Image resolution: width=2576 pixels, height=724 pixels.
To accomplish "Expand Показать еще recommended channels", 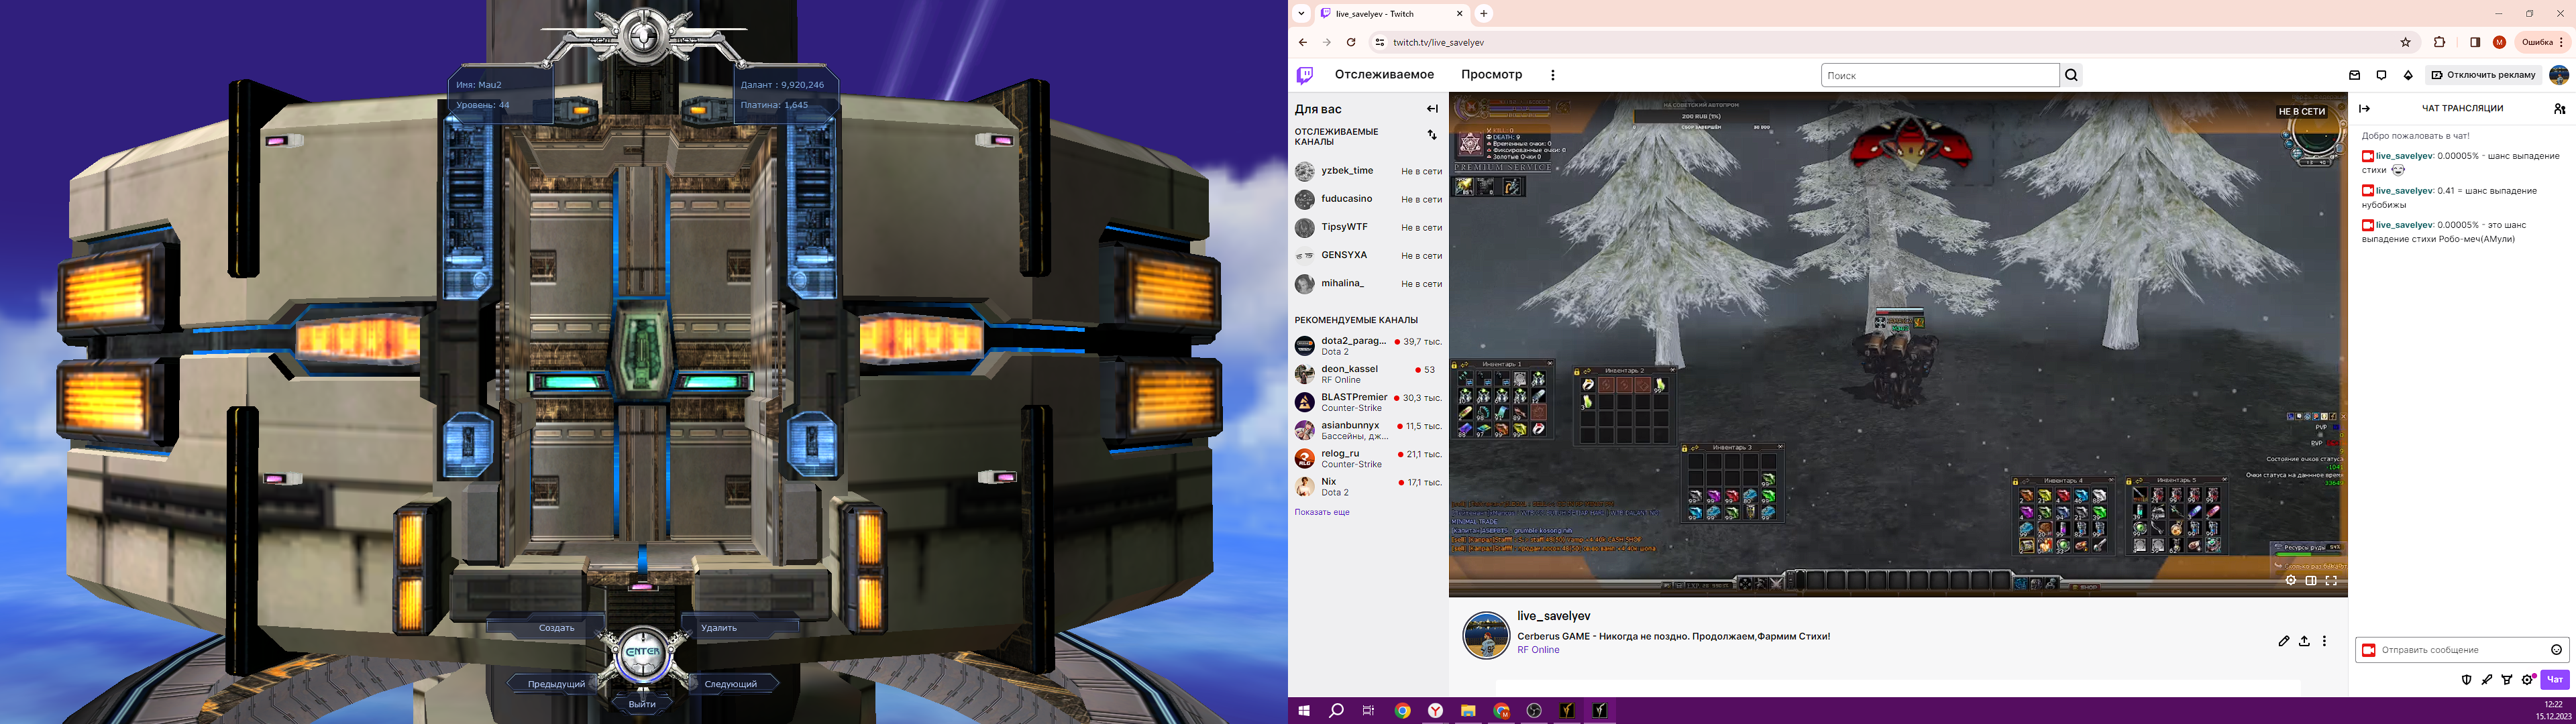I will [x=1322, y=512].
